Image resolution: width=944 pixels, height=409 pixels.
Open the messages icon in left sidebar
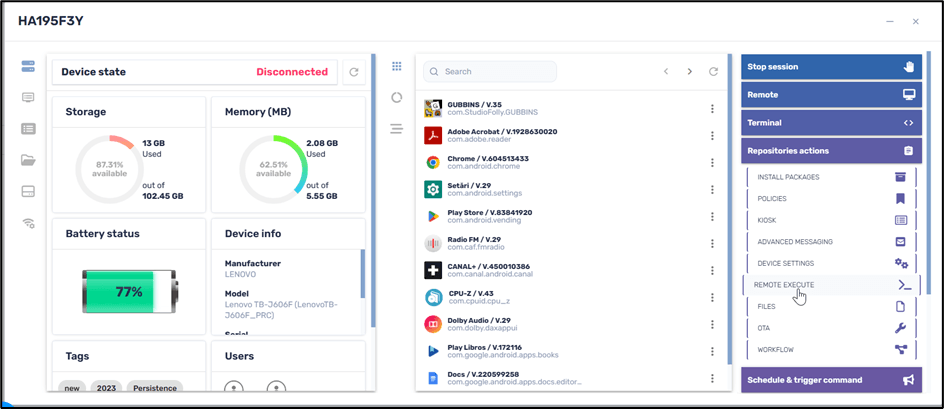click(28, 98)
